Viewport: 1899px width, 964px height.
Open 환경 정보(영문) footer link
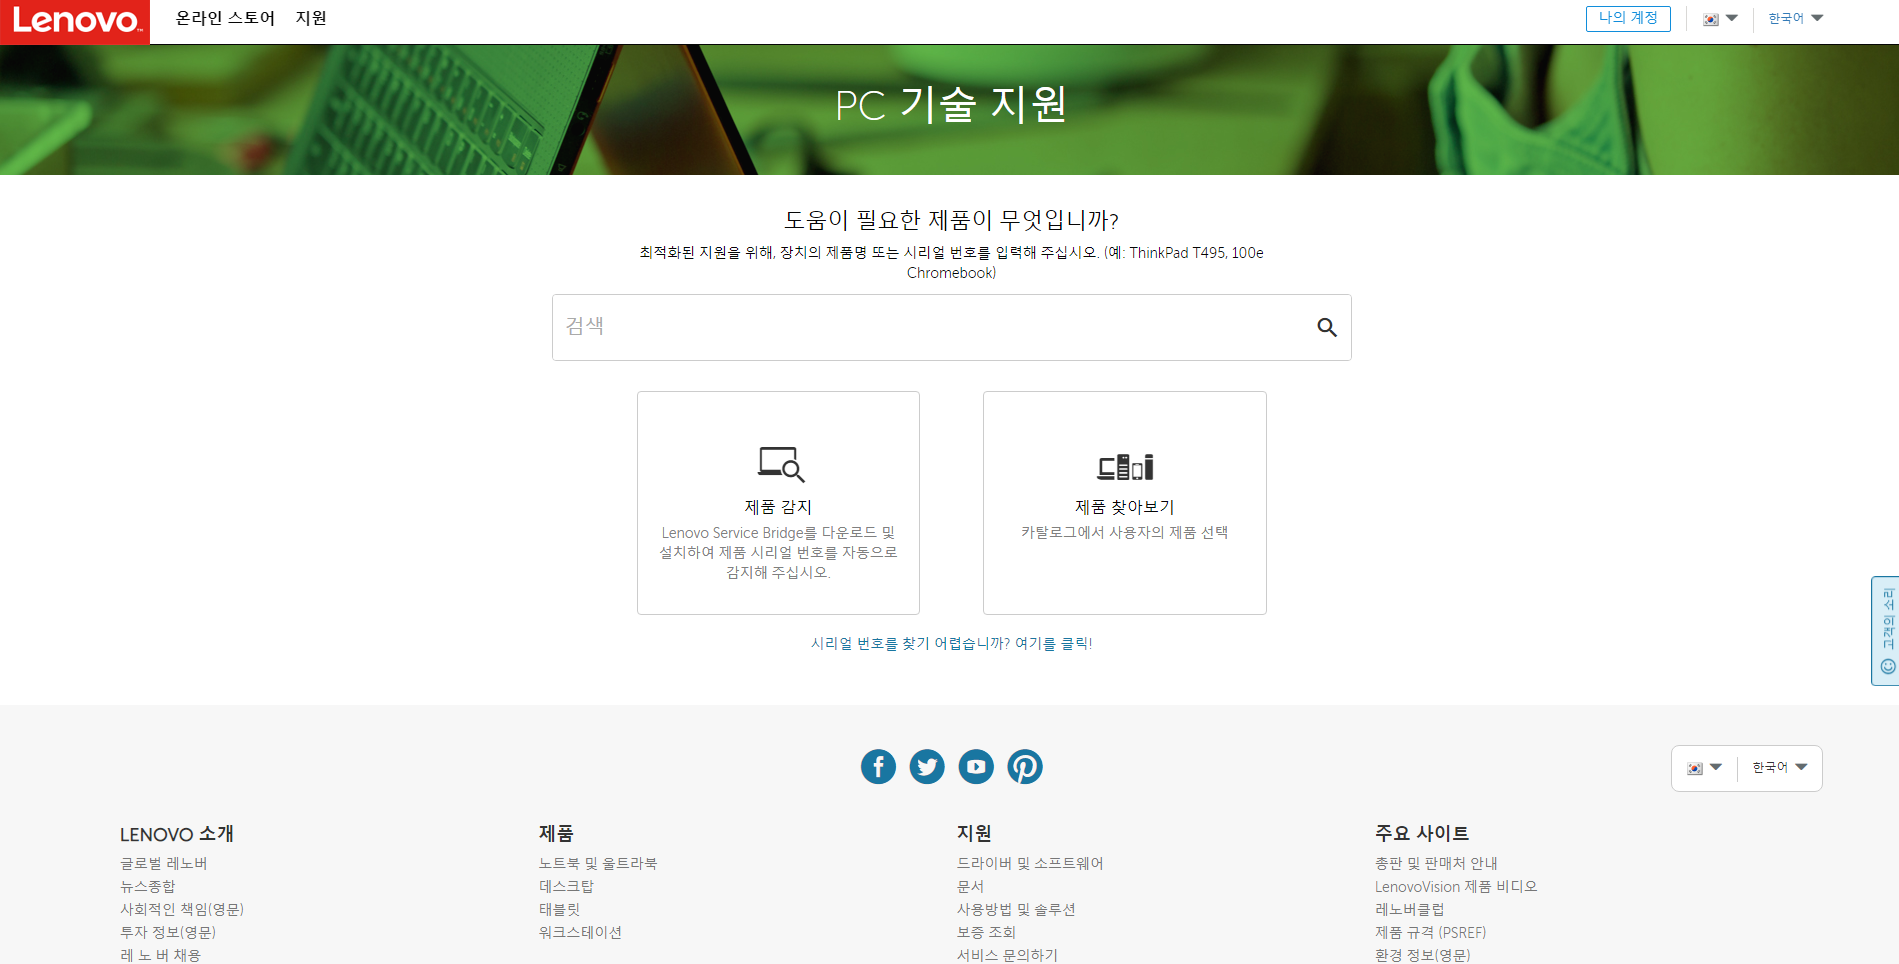coord(1422,955)
